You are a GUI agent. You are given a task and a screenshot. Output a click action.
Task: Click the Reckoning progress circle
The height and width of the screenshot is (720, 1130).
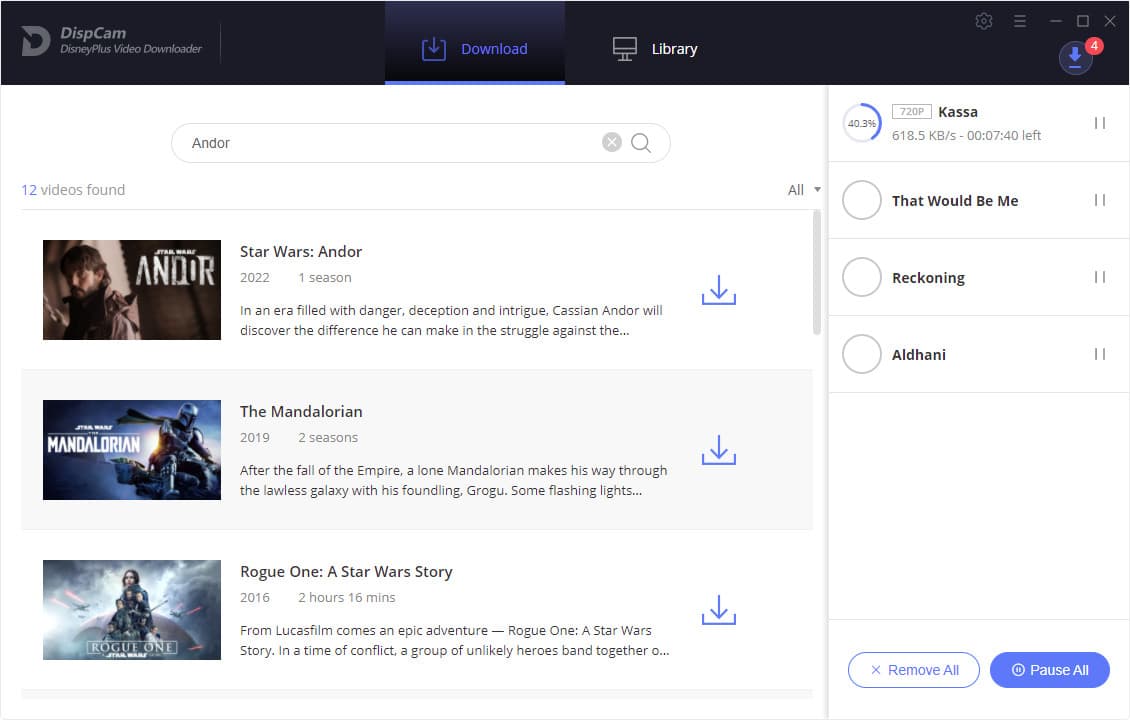click(862, 277)
